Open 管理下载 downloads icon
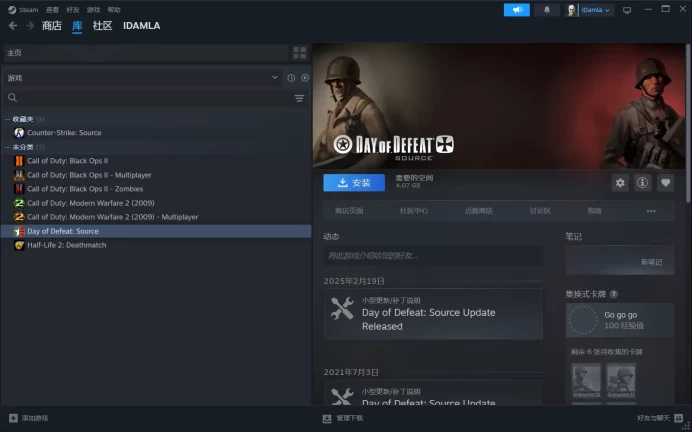Image resolution: width=692 pixels, height=432 pixels. coord(327,418)
